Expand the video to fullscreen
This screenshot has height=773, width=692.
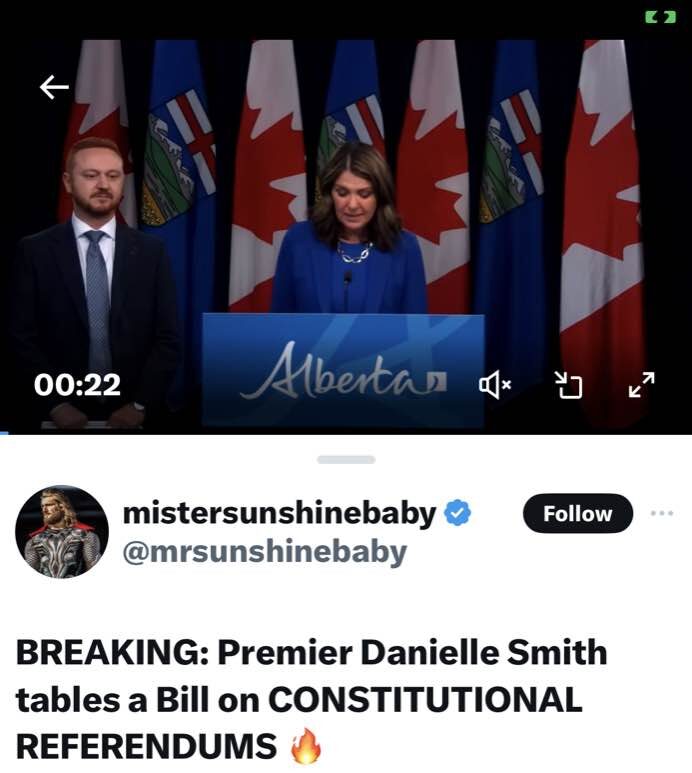(642, 385)
